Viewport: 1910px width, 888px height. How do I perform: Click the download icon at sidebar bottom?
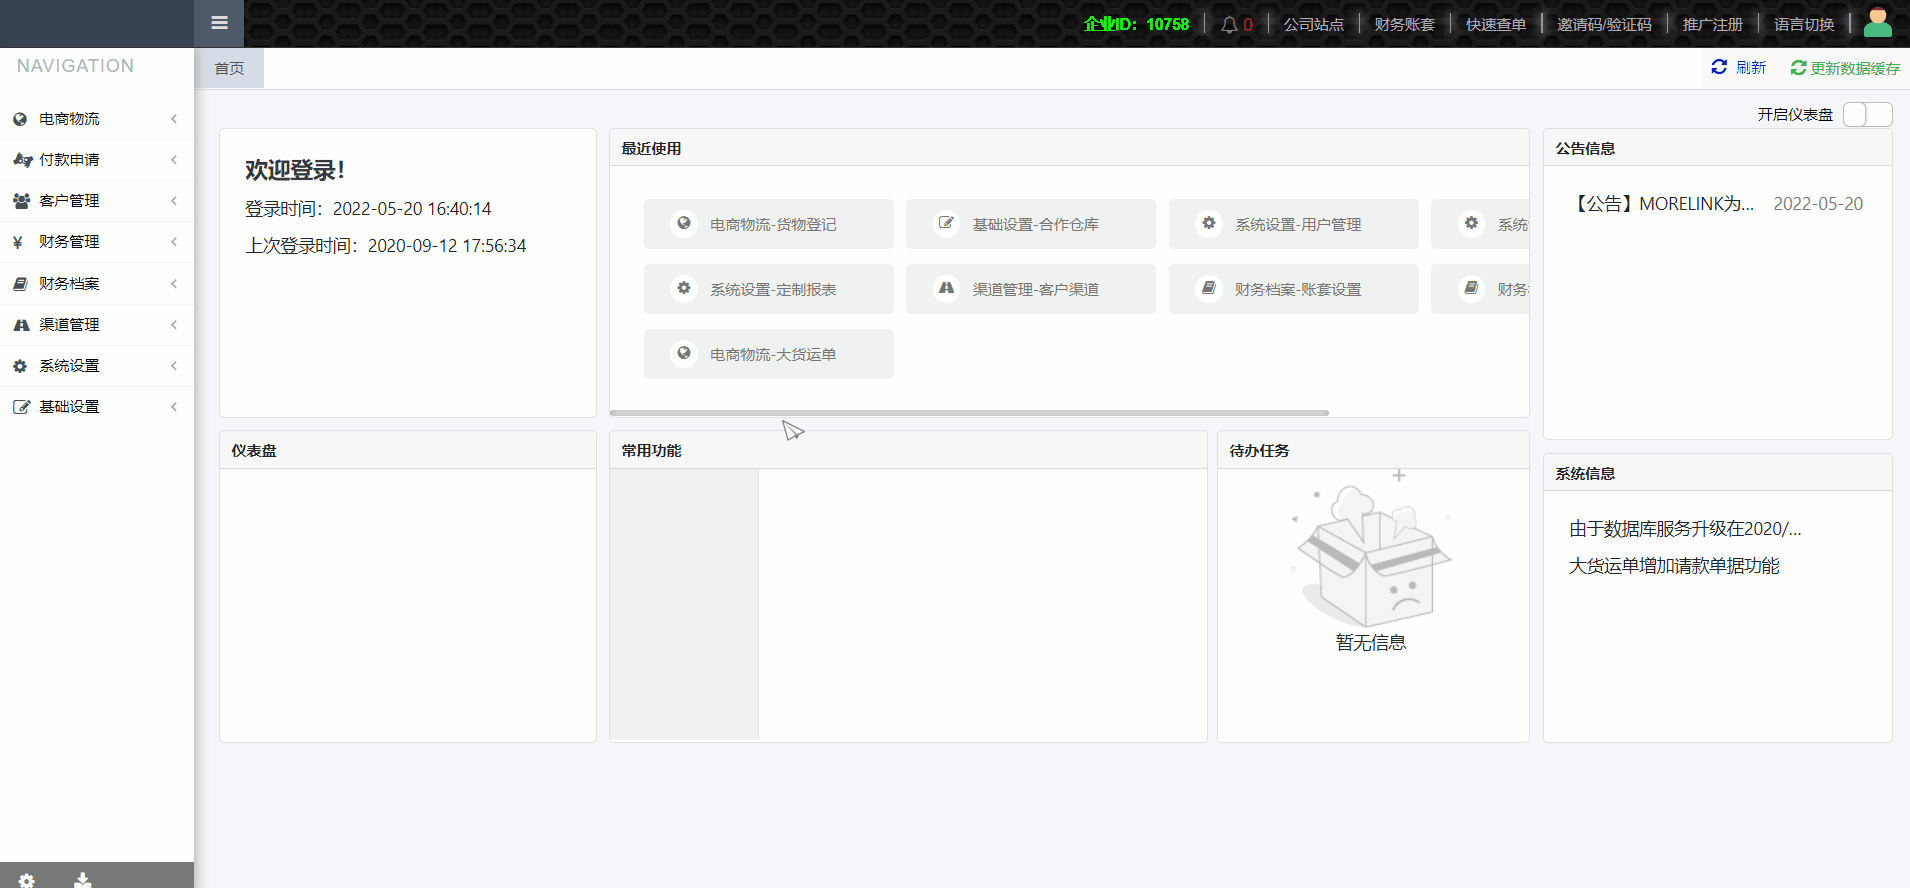coord(83,880)
